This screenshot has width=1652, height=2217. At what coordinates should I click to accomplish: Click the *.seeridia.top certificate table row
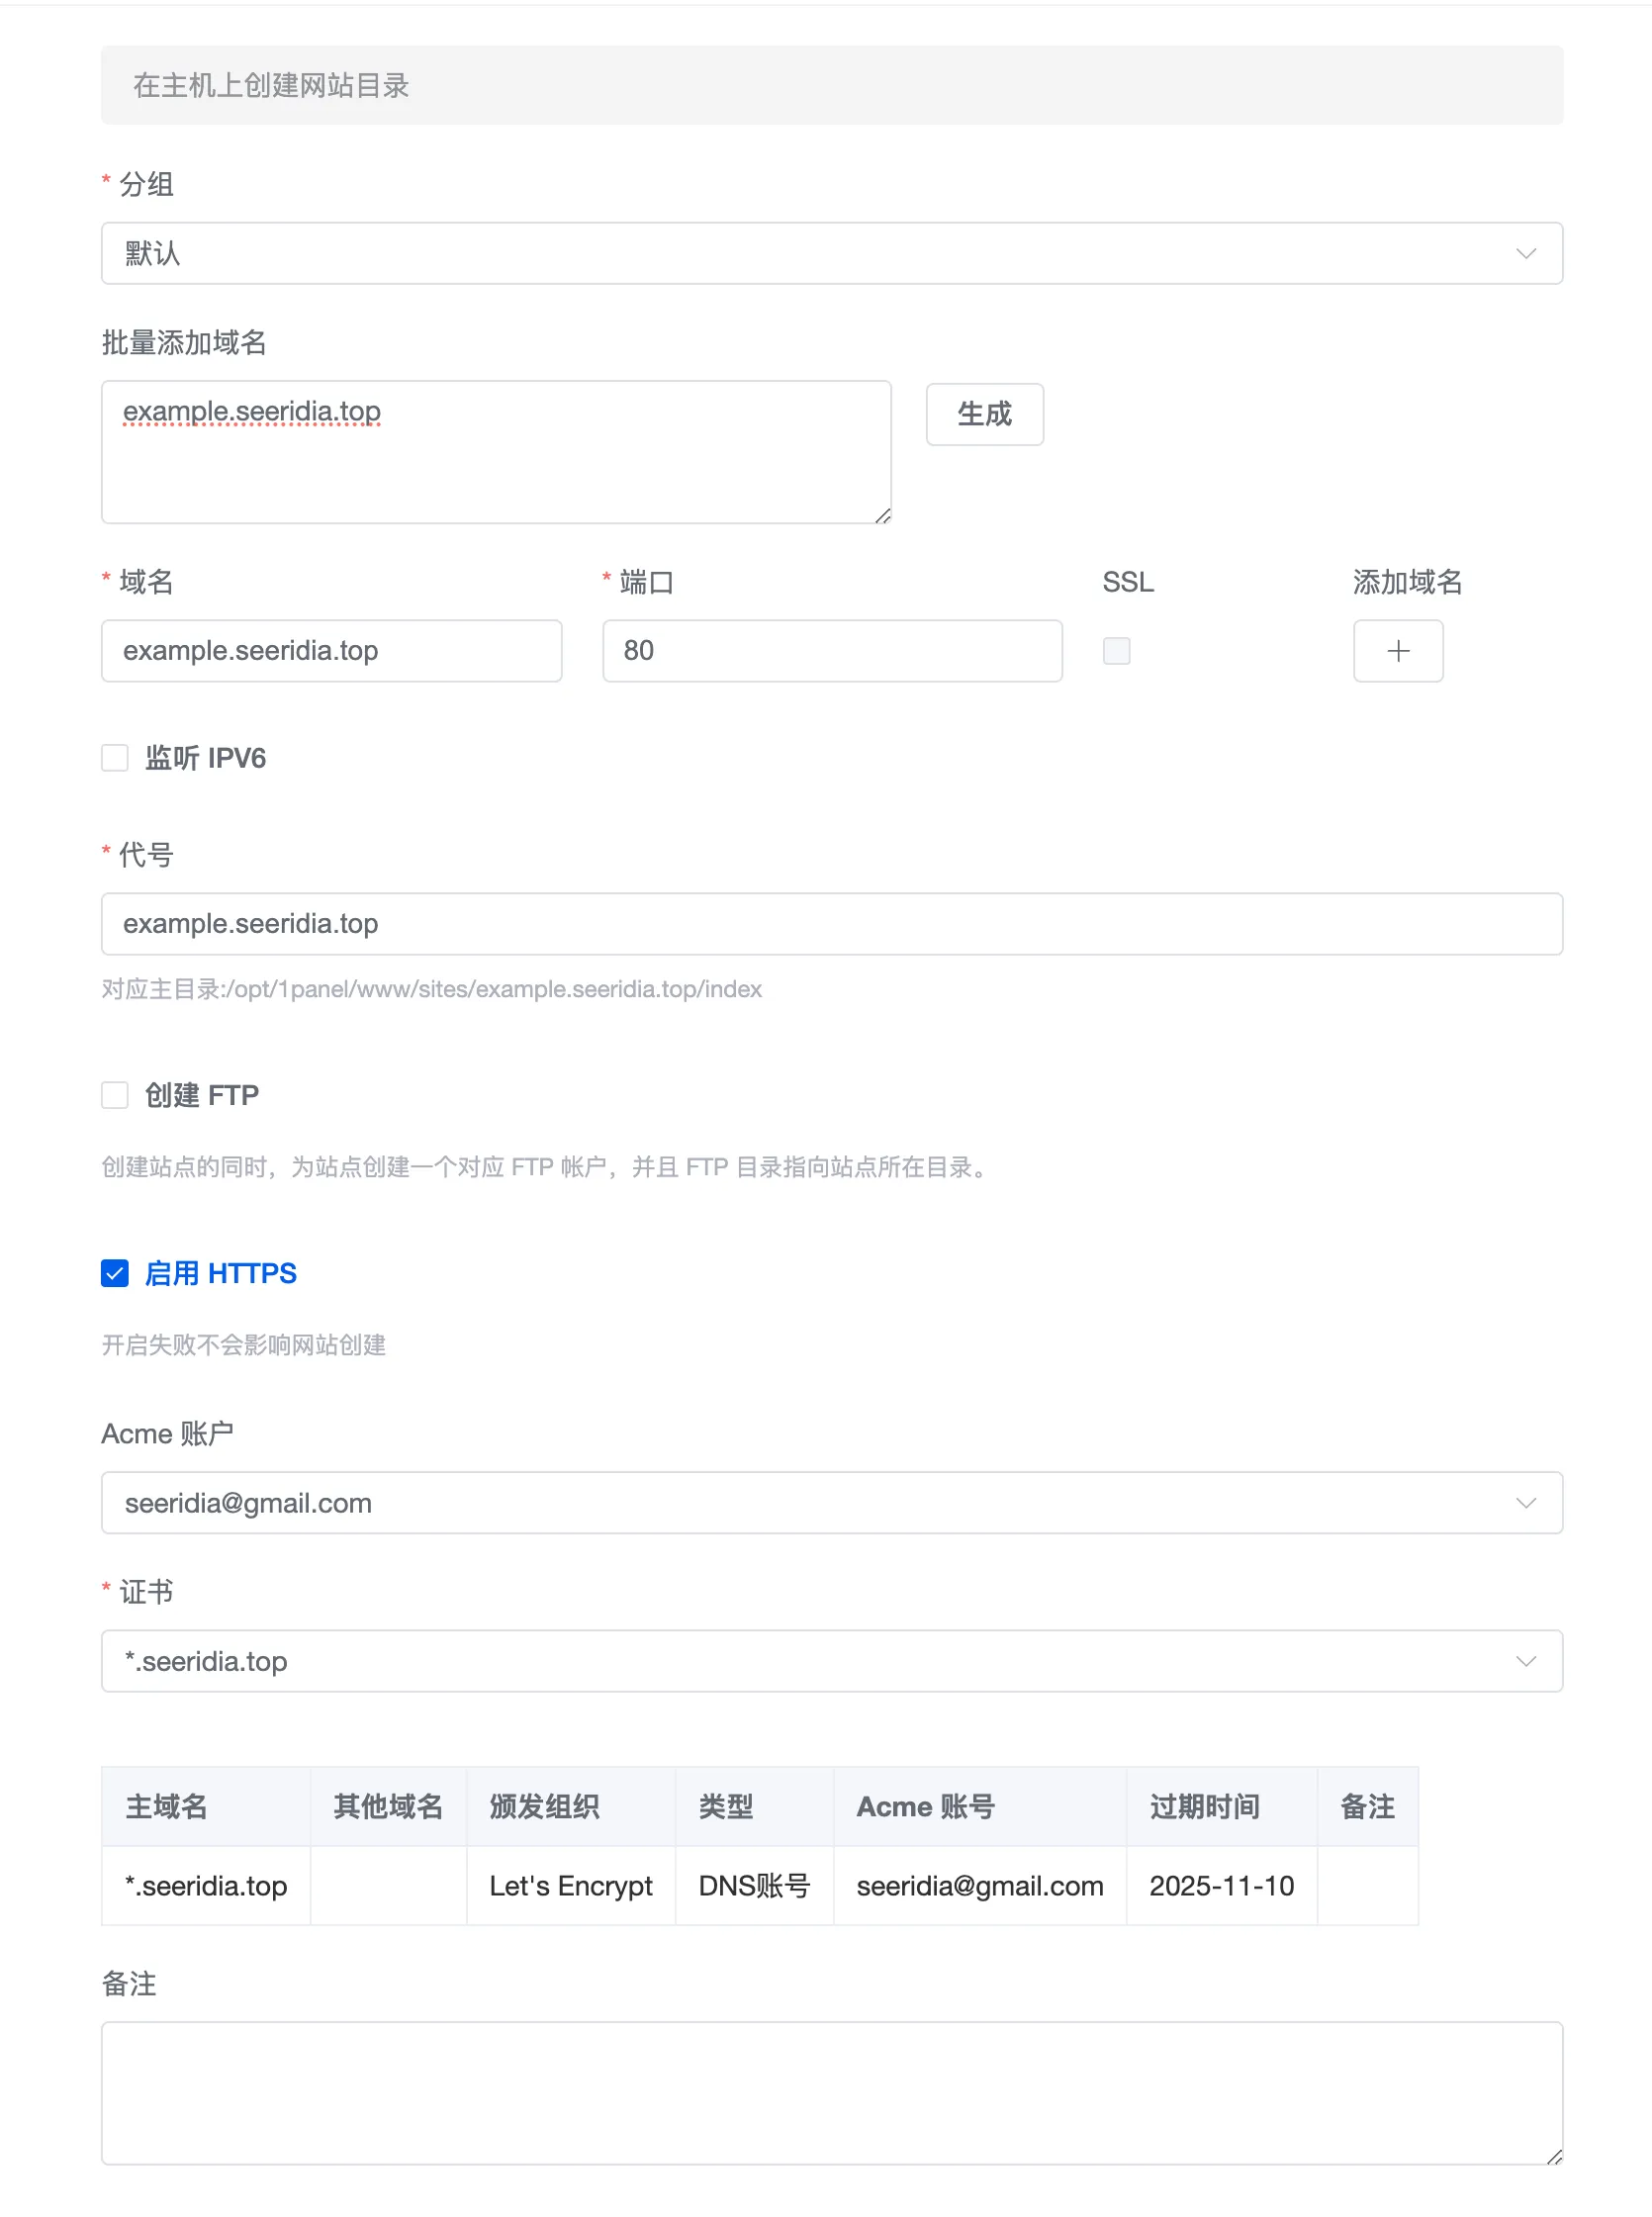click(x=759, y=1886)
